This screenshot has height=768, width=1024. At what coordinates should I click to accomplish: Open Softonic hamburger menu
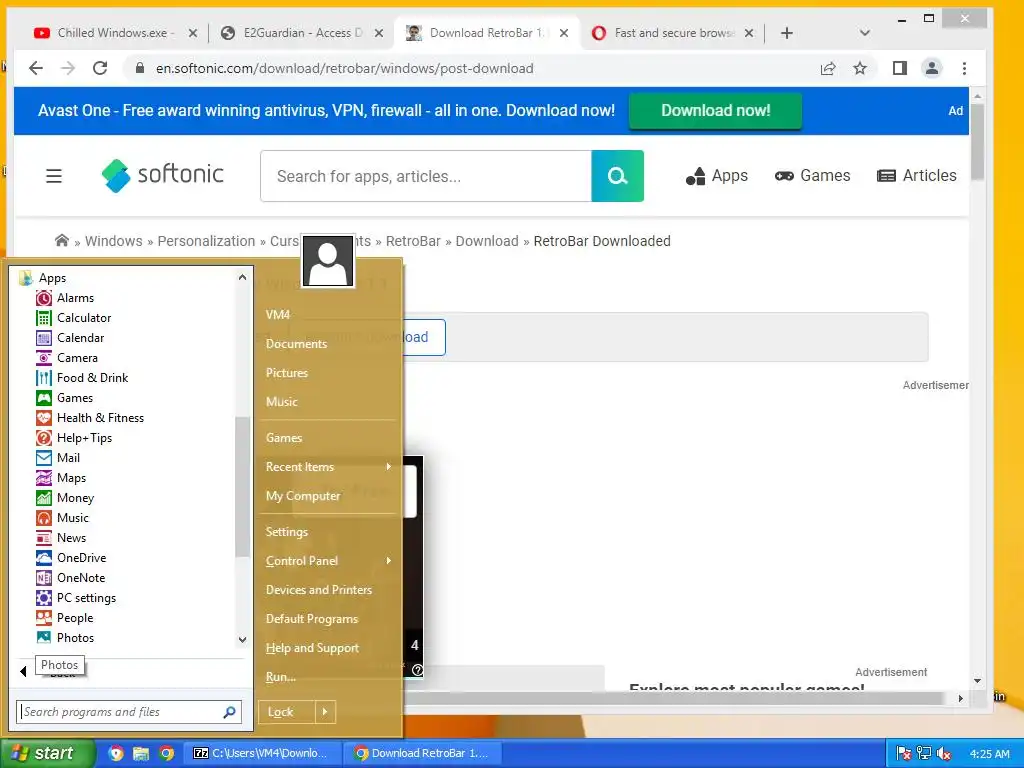[54, 176]
